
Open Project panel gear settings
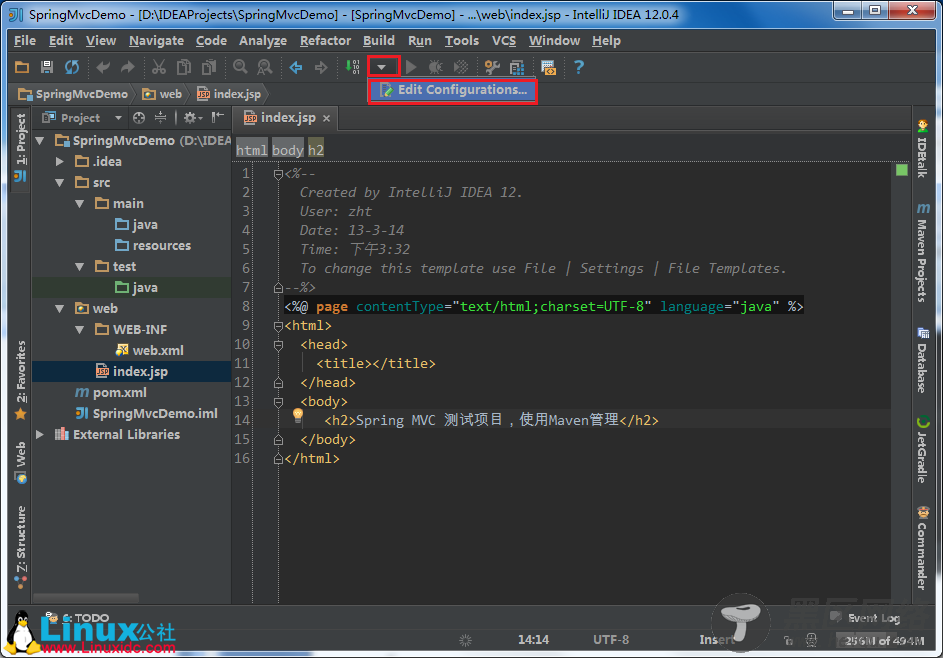192,118
